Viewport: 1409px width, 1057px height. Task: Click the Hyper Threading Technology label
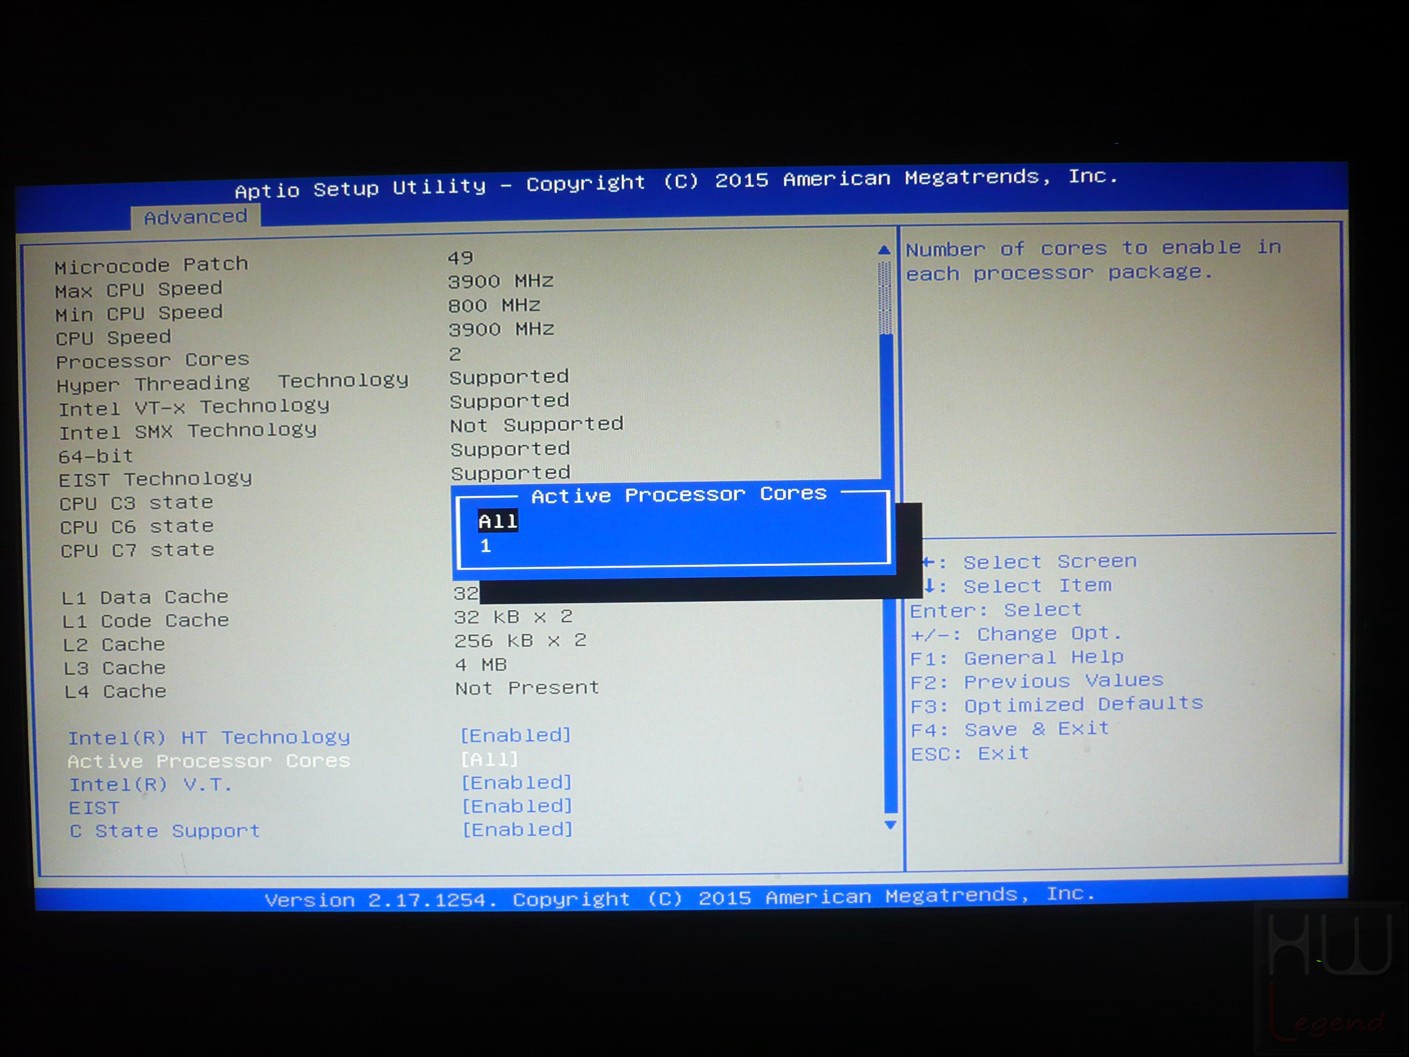point(232,383)
